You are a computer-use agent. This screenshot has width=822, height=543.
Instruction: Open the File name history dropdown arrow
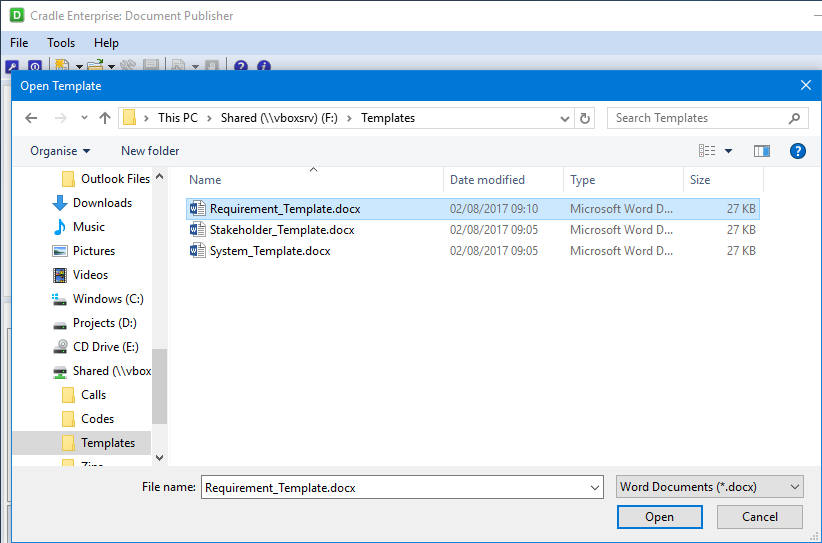(594, 487)
